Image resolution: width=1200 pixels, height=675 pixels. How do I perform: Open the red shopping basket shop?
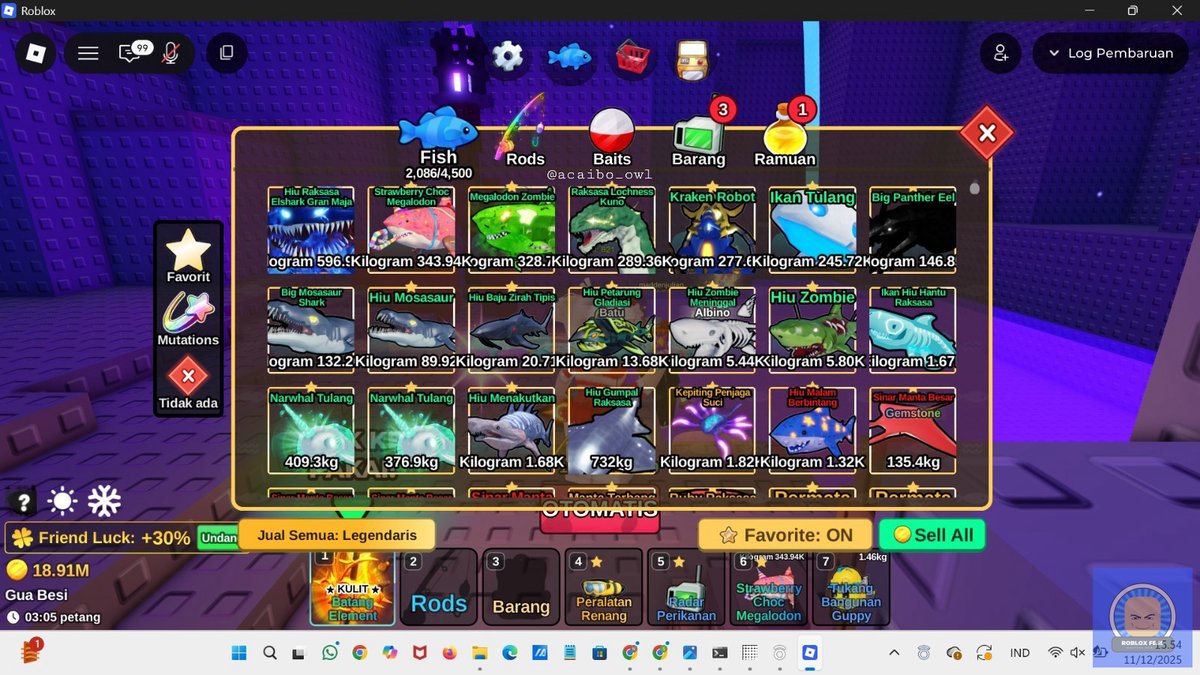pyautogui.click(x=631, y=57)
